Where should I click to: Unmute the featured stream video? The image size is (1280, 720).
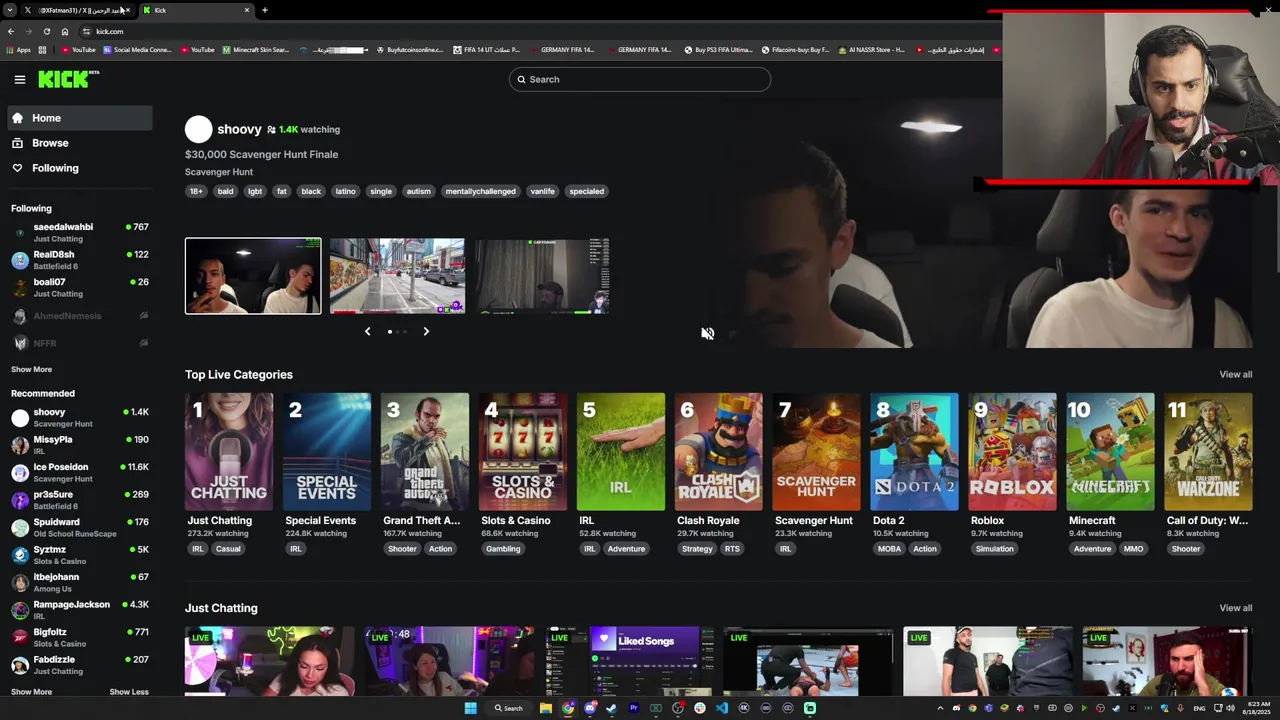click(x=707, y=334)
